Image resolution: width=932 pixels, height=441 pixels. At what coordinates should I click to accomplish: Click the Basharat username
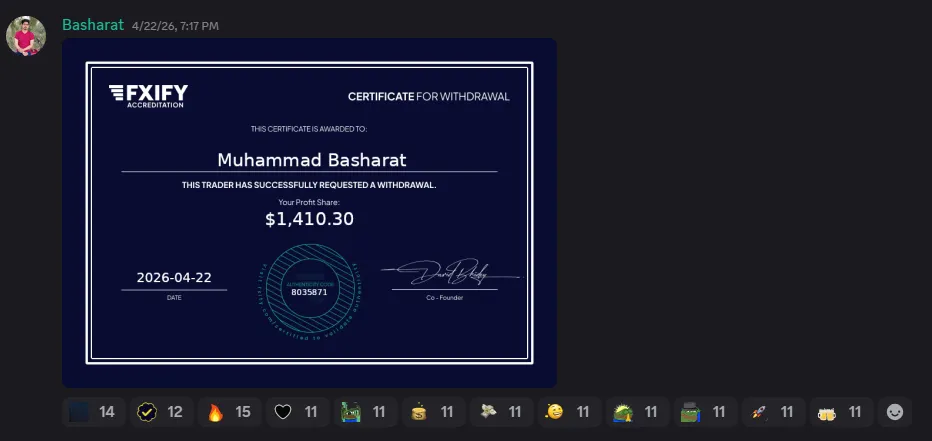tap(93, 25)
